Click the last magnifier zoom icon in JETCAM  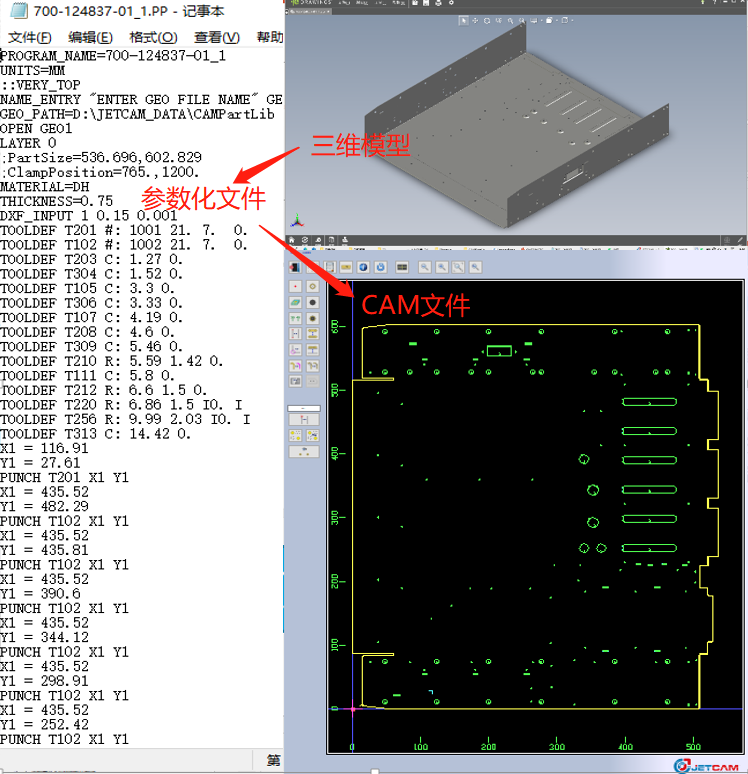click(475, 267)
